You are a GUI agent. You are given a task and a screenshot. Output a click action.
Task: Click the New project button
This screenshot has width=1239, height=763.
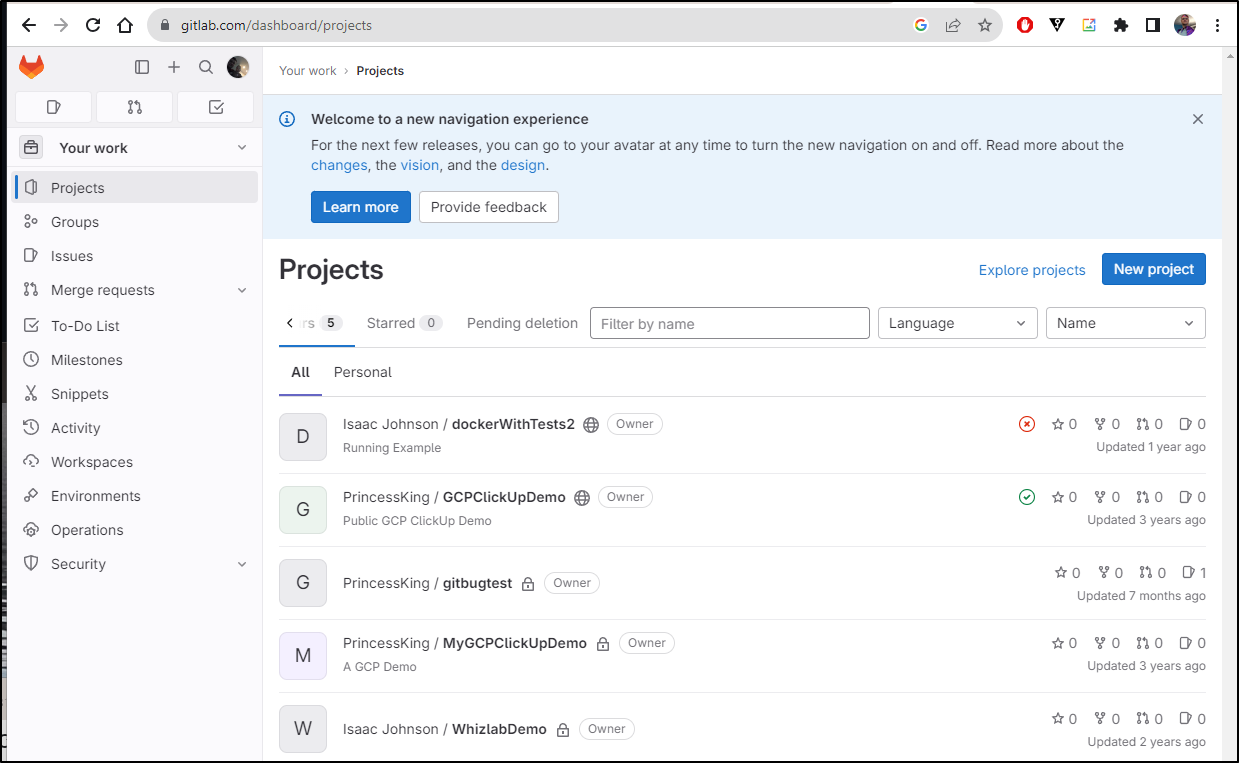point(1154,269)
